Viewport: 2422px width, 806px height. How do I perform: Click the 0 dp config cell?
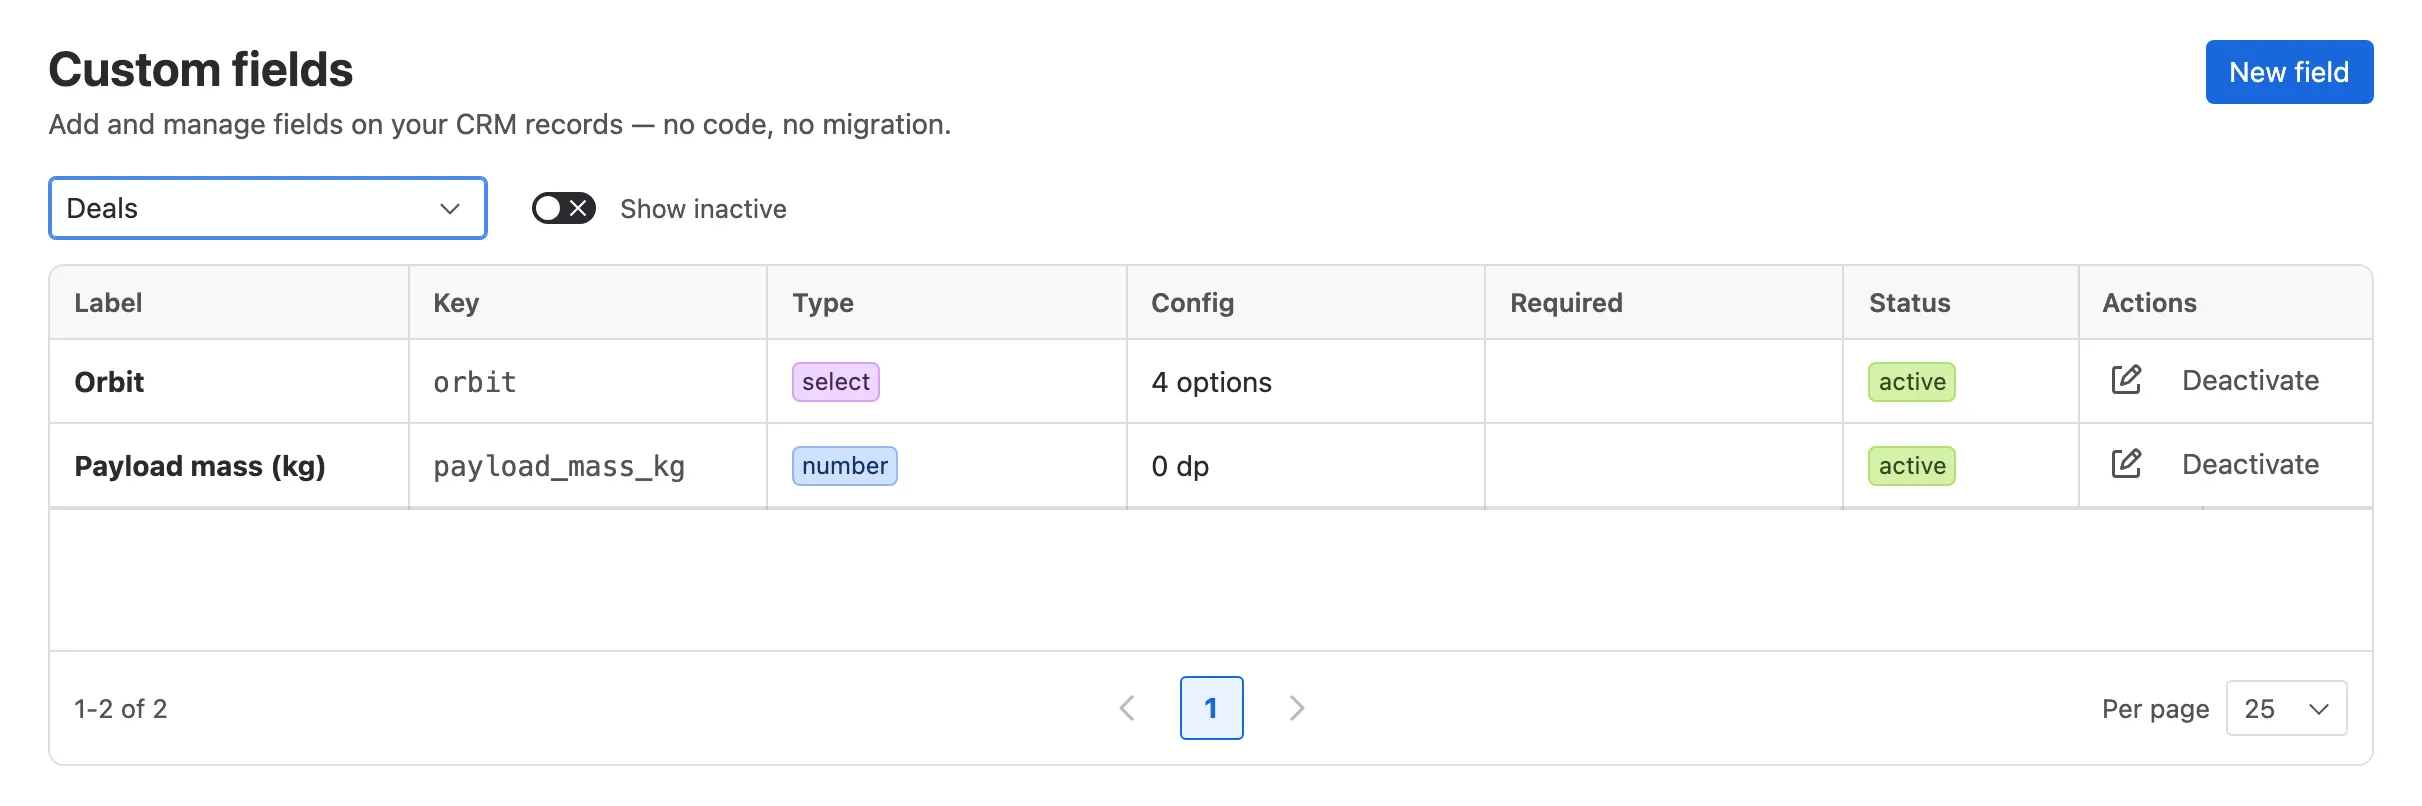1306,465
